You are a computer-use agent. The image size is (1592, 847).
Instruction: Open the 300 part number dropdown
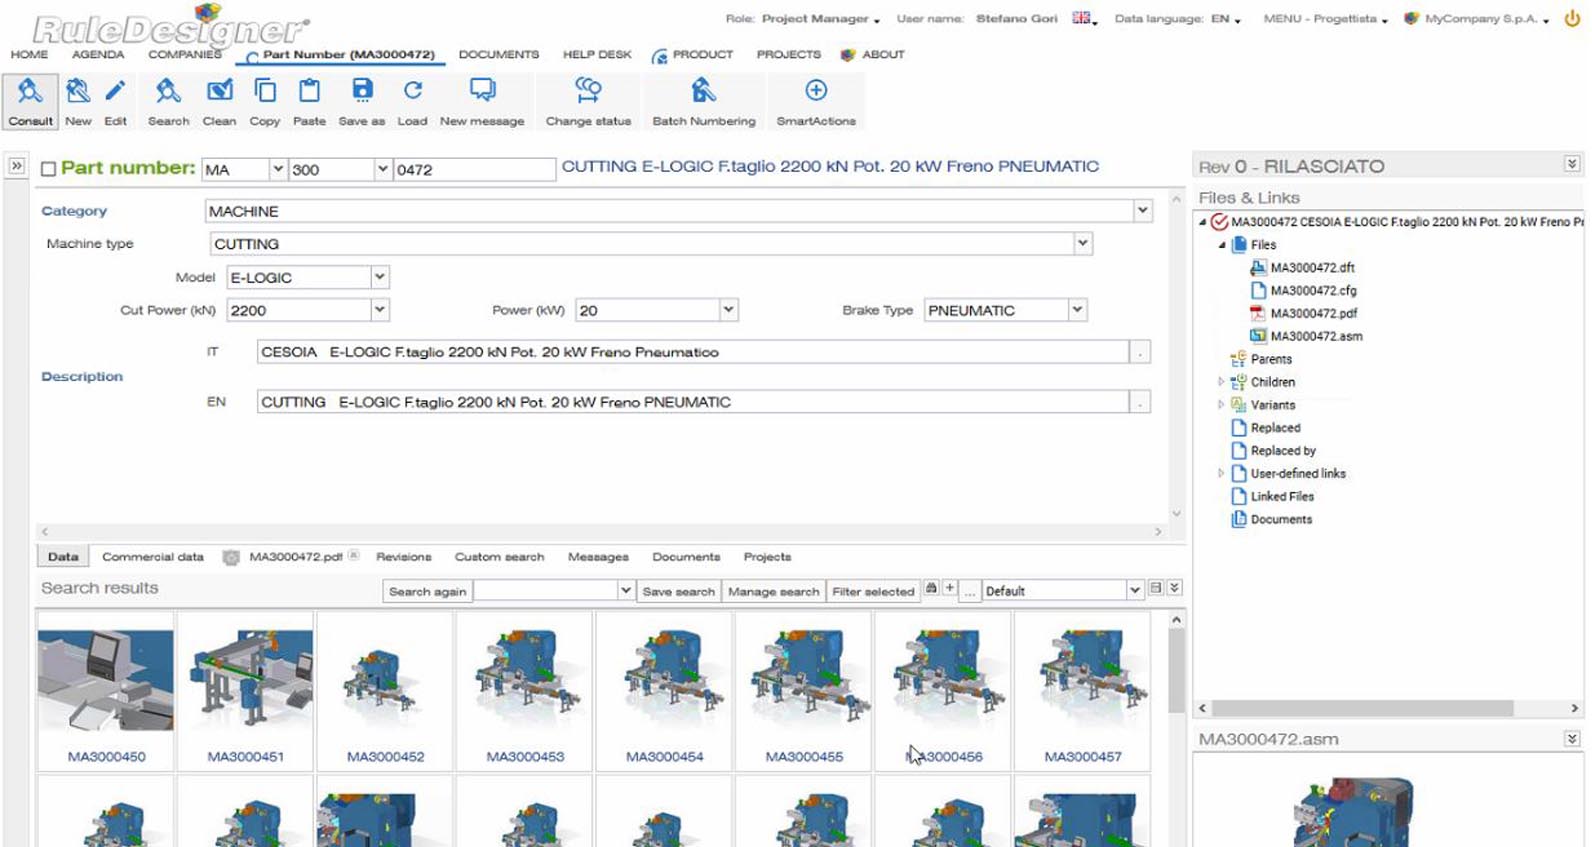(x=382, y=169)
